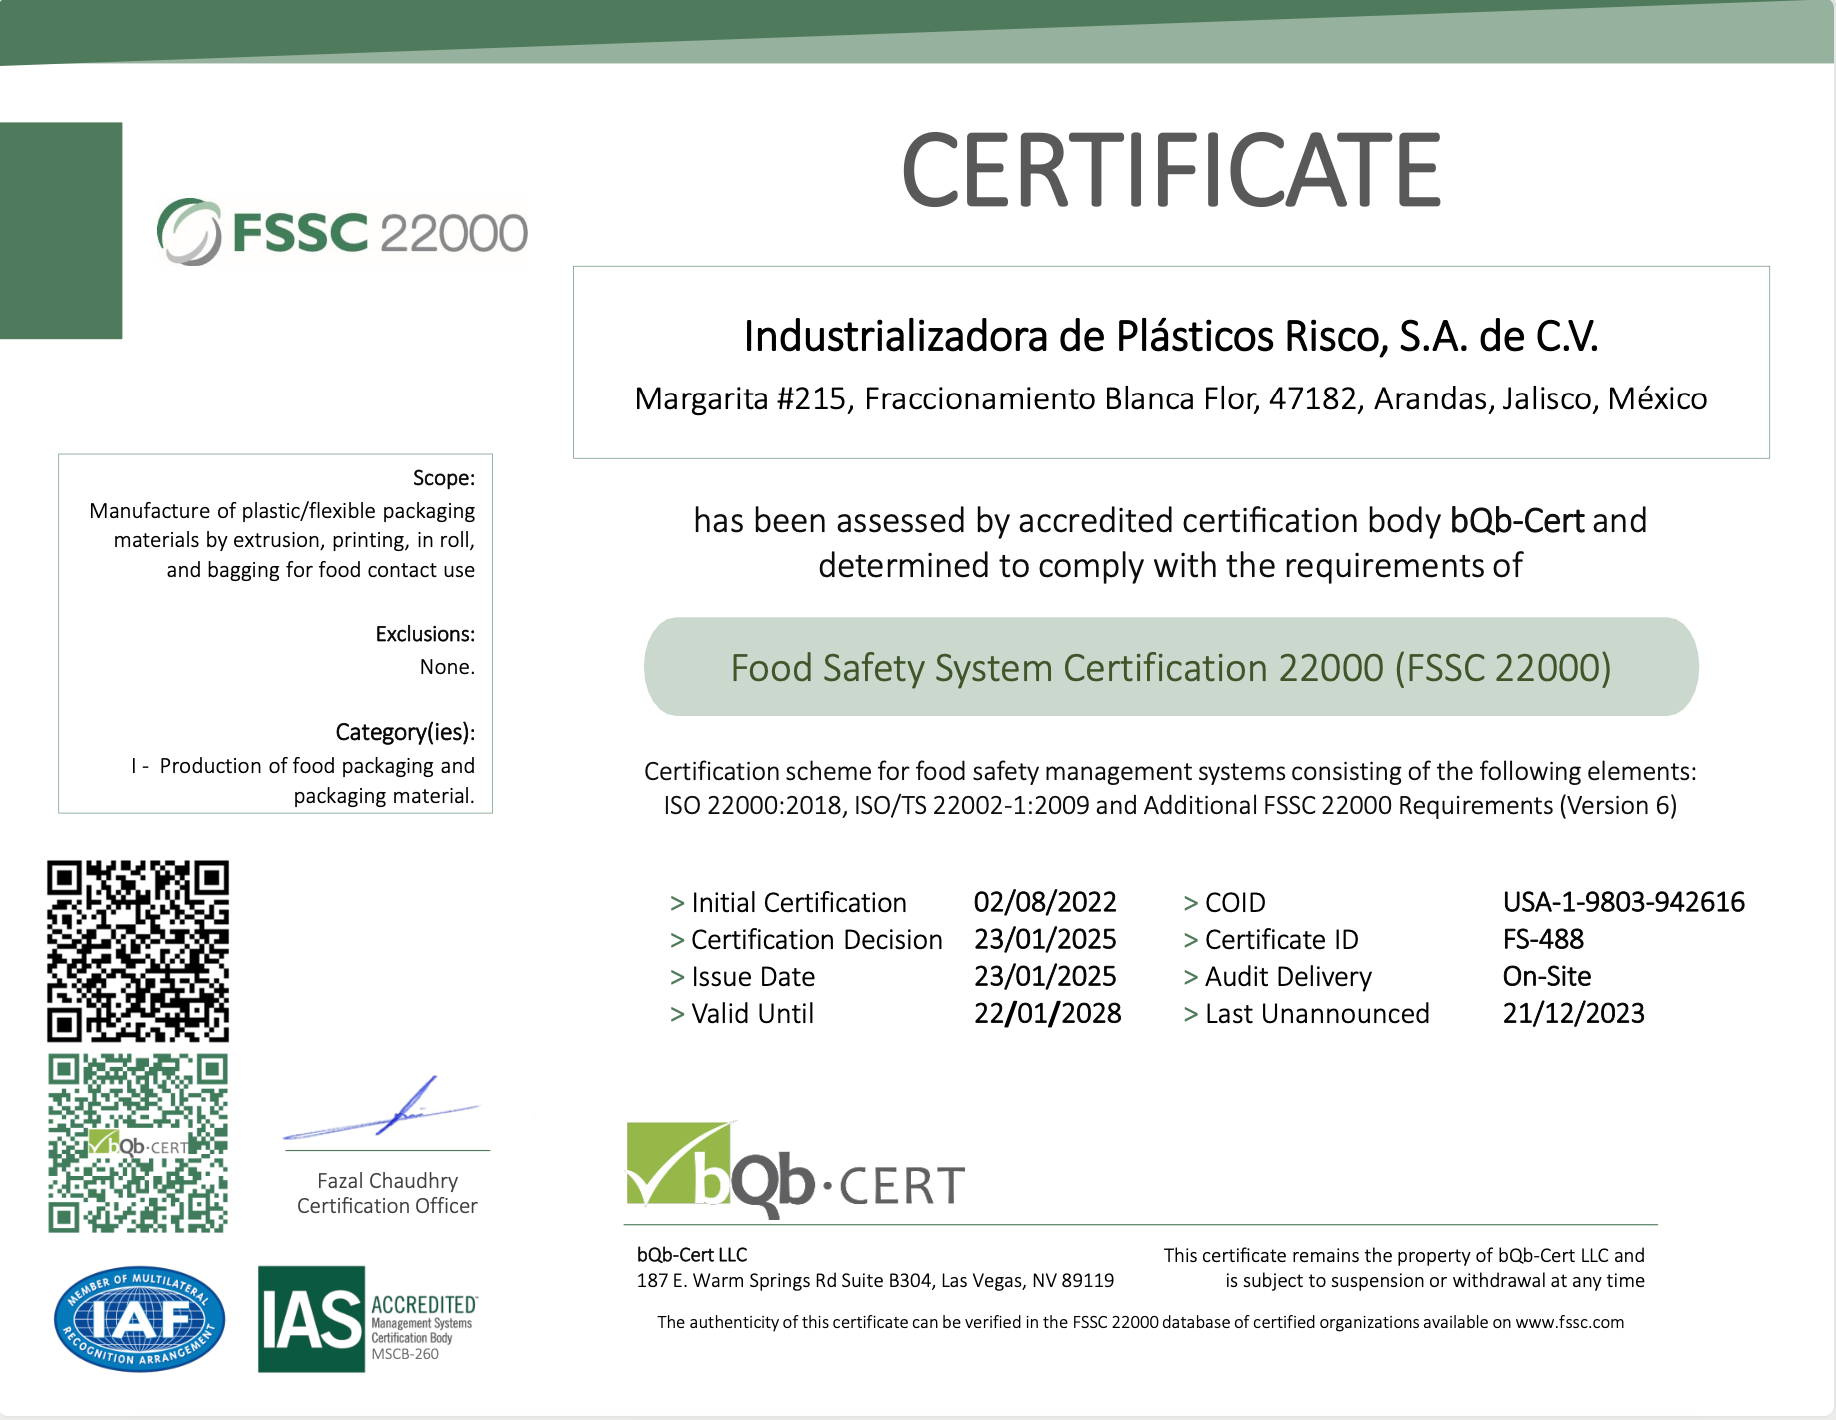Click the upper black QR code

coord(138,951)
